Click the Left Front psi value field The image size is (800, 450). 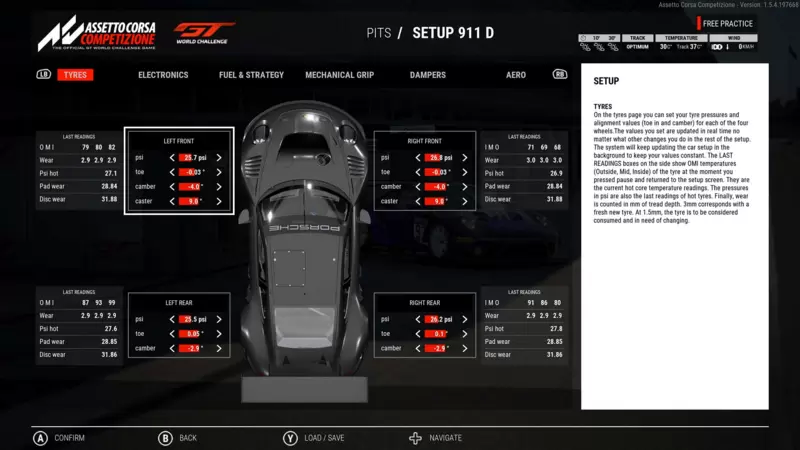(x=195, y=158)
